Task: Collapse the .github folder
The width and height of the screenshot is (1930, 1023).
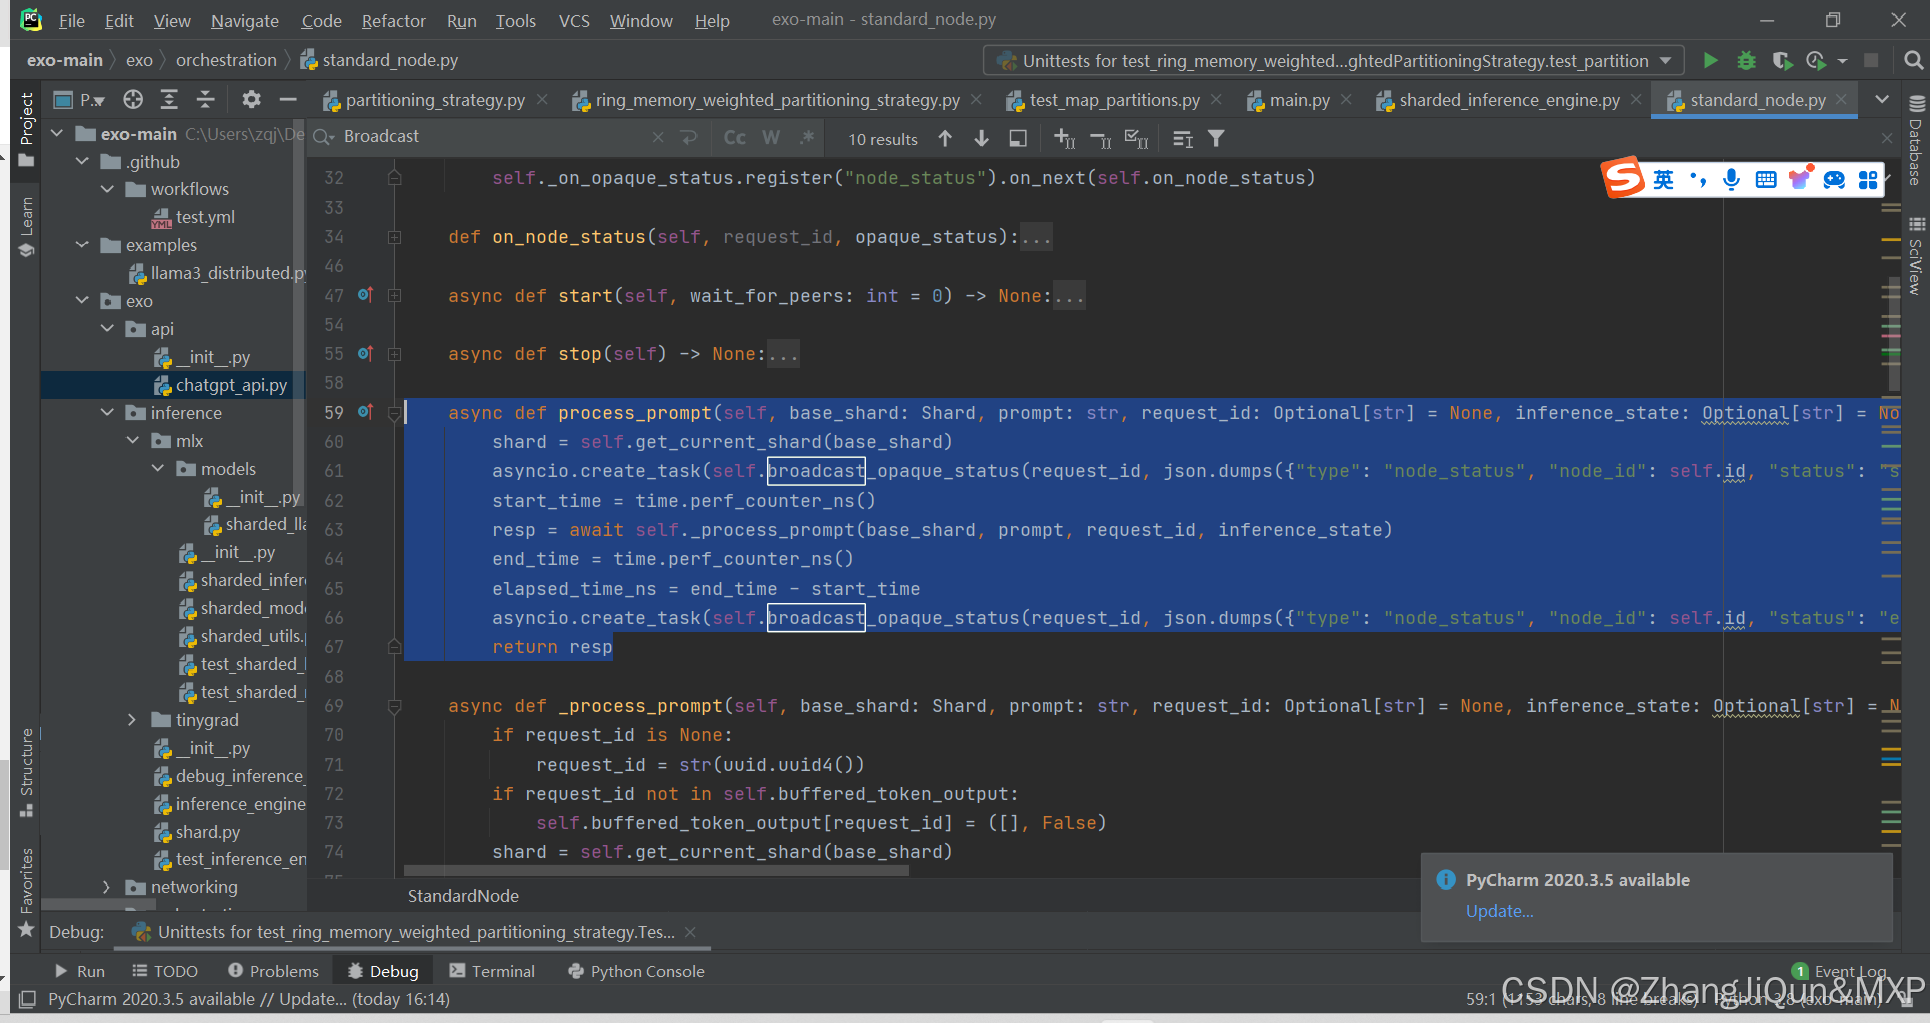Action: coord(83,161)
